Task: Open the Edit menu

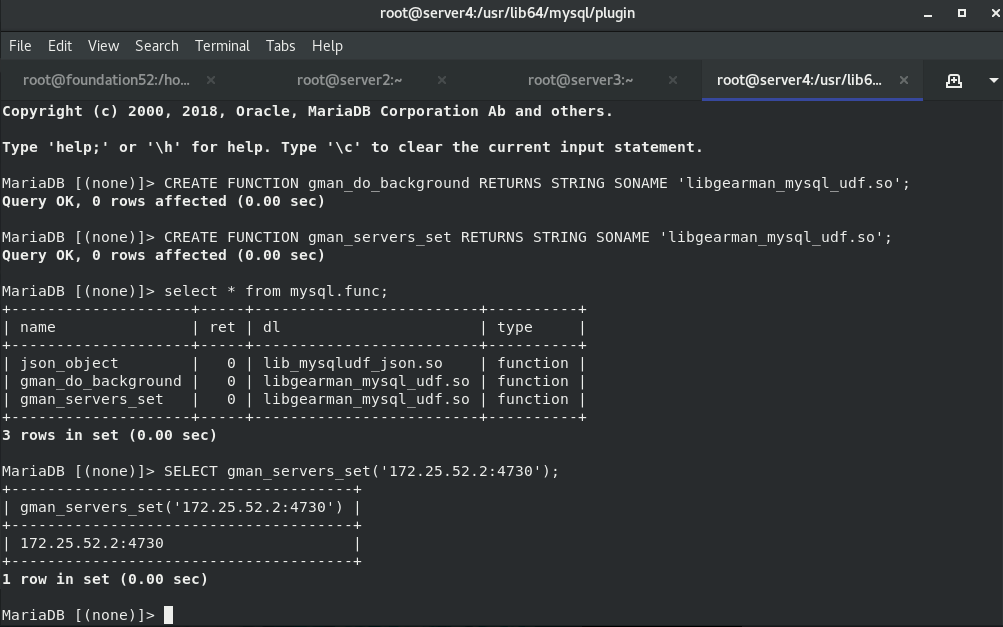Action: pos(59,46)
